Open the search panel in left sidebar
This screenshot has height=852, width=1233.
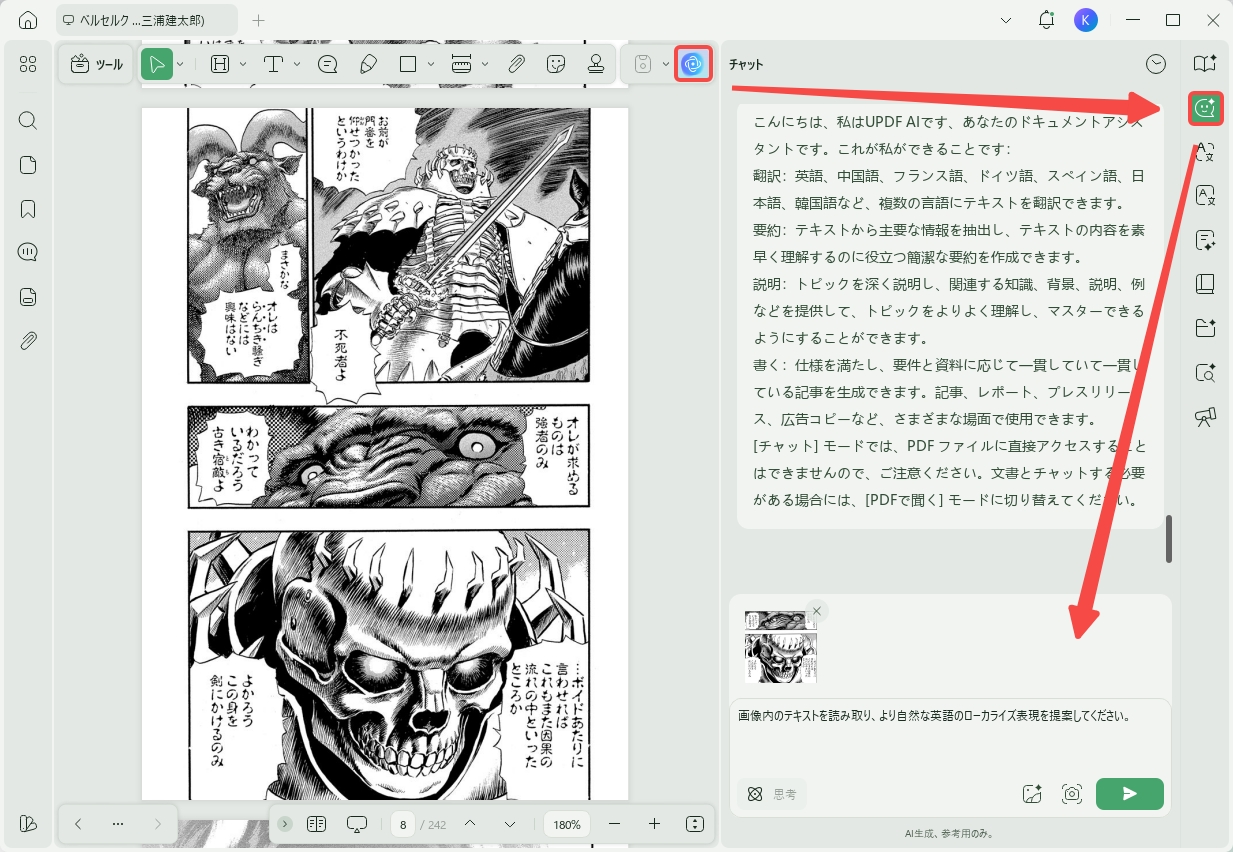pos(28,121)
